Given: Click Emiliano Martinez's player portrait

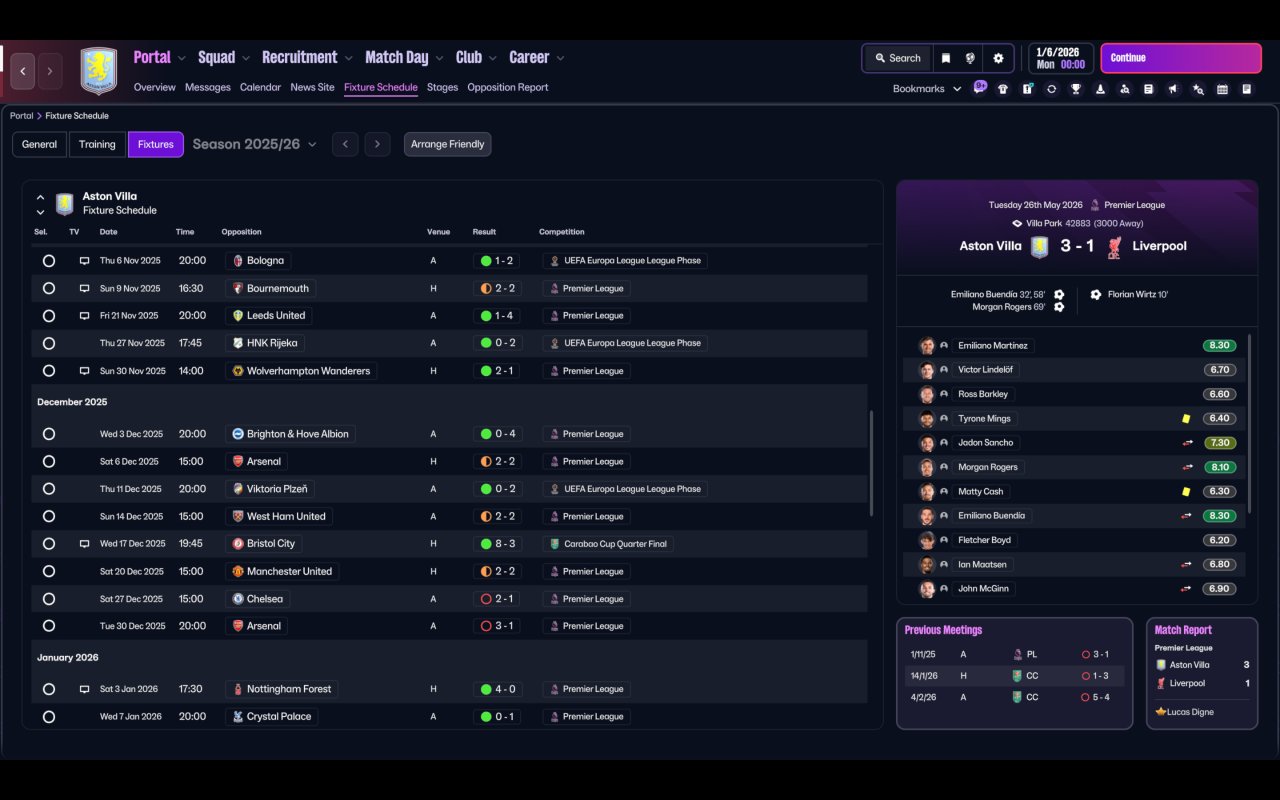Looking at the screenshot, I should (x=927, y=346).
